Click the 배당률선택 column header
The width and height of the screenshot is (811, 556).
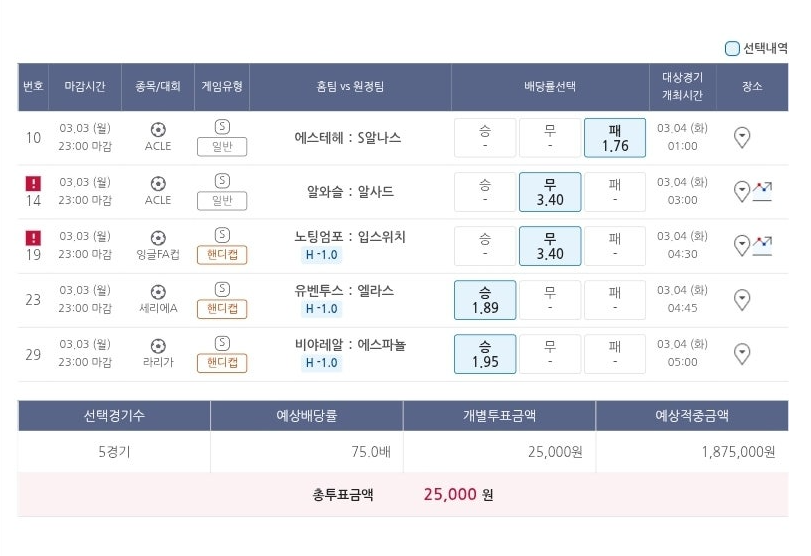(x=550, y=86)
